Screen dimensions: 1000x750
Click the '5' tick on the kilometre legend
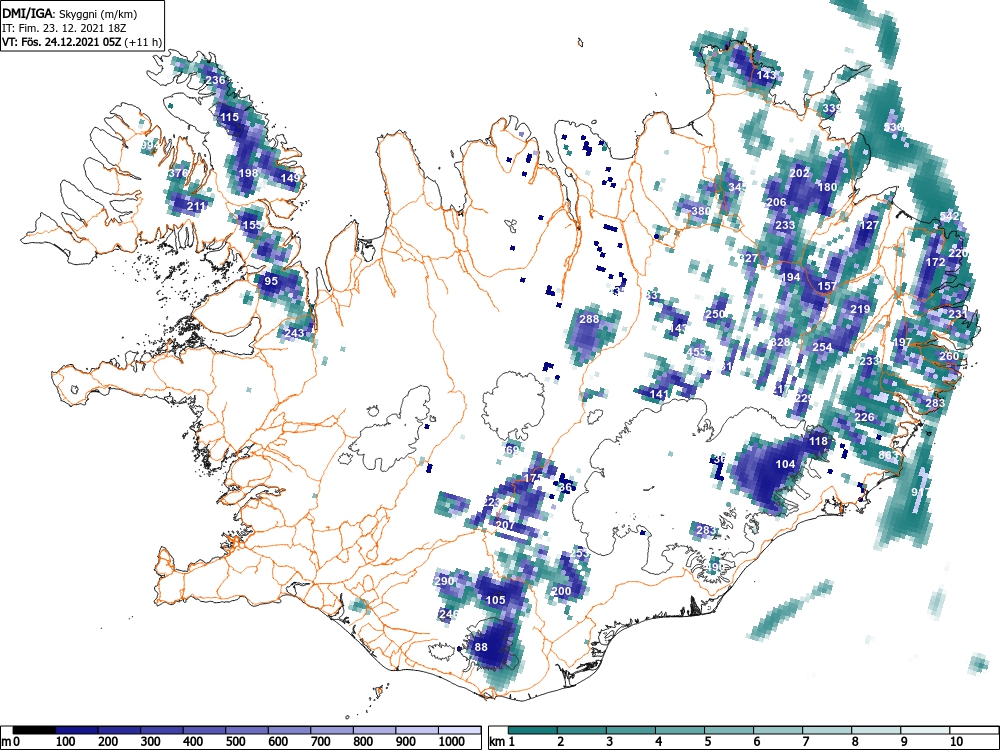(709, 742)
